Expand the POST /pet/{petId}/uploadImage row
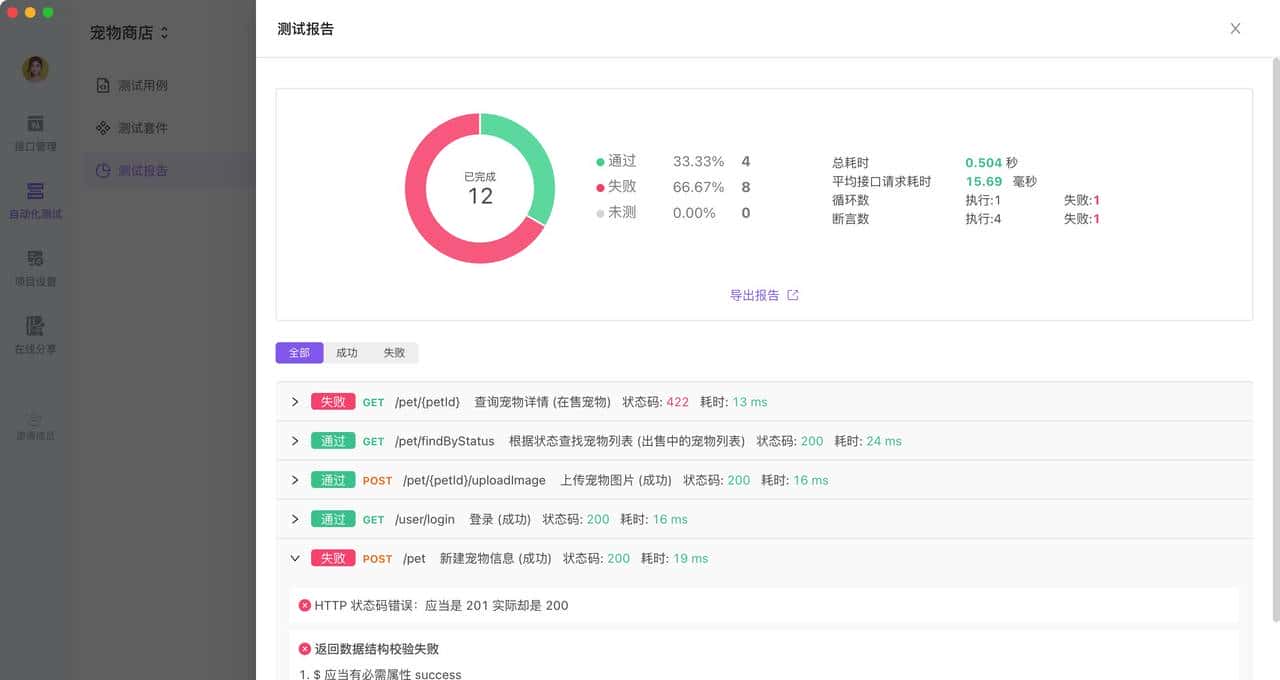This screenshot has height=680, width=1280. pos(295,480)
